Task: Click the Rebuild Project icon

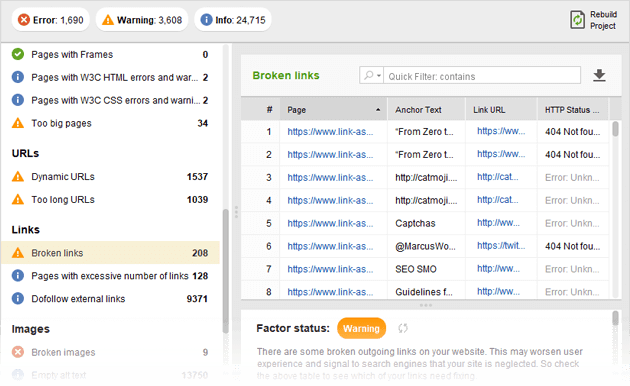Action: pos(577,20)
